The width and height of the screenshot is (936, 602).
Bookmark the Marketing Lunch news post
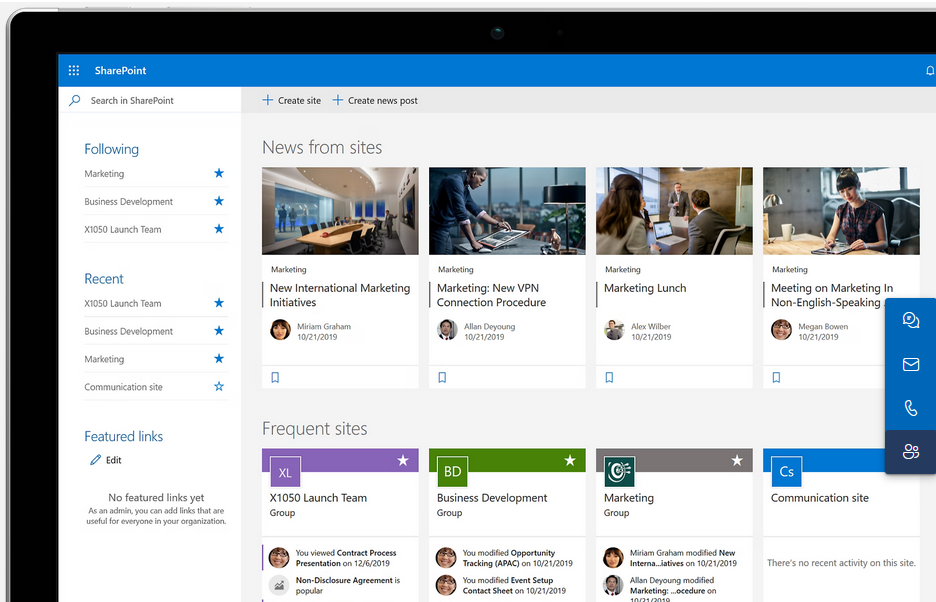tap(609, 378)
